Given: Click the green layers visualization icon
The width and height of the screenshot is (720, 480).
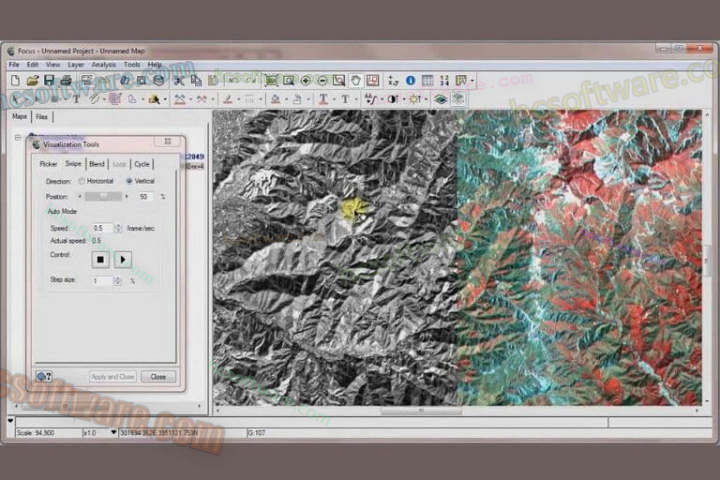Looking at the screenshot, I should pyautogui.click(x=440, y=99).
